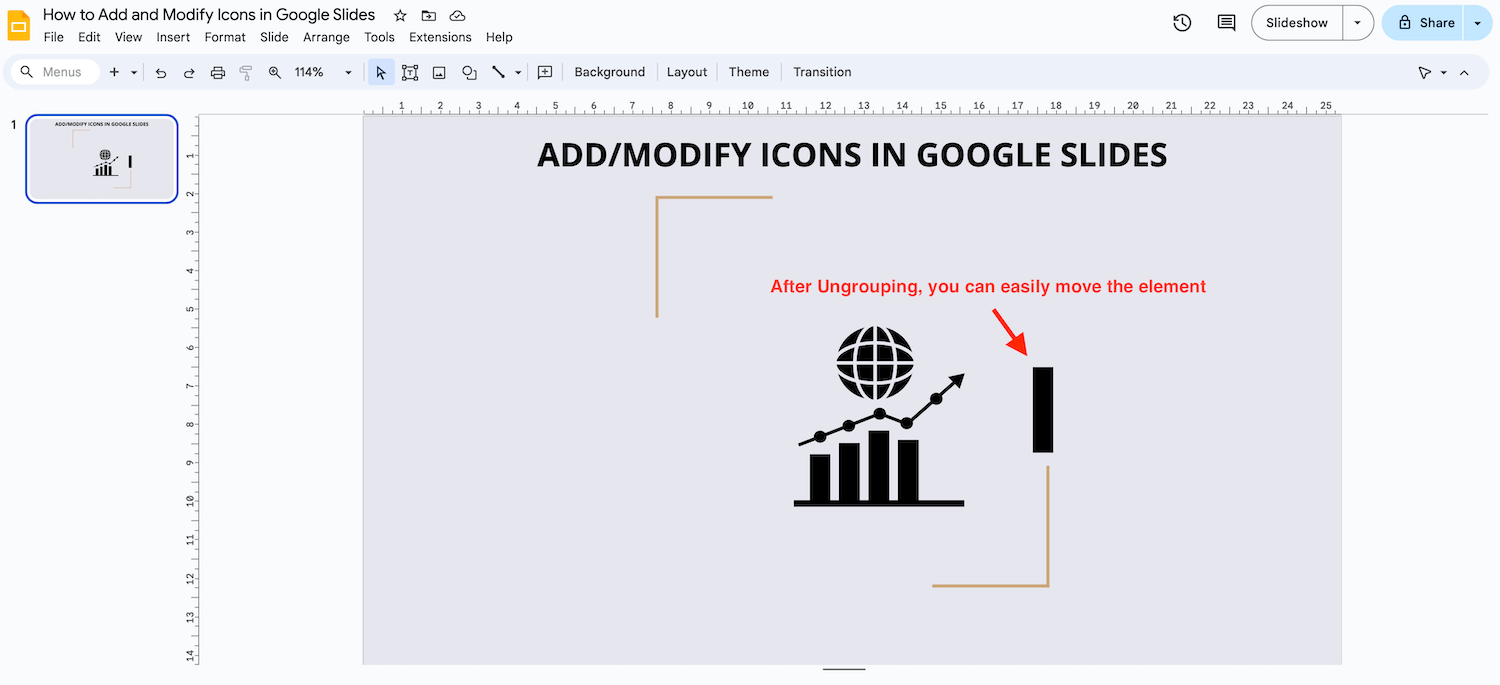
Task: Select slide 1 thumbnail in filmstrip
Action: (102, 159)
